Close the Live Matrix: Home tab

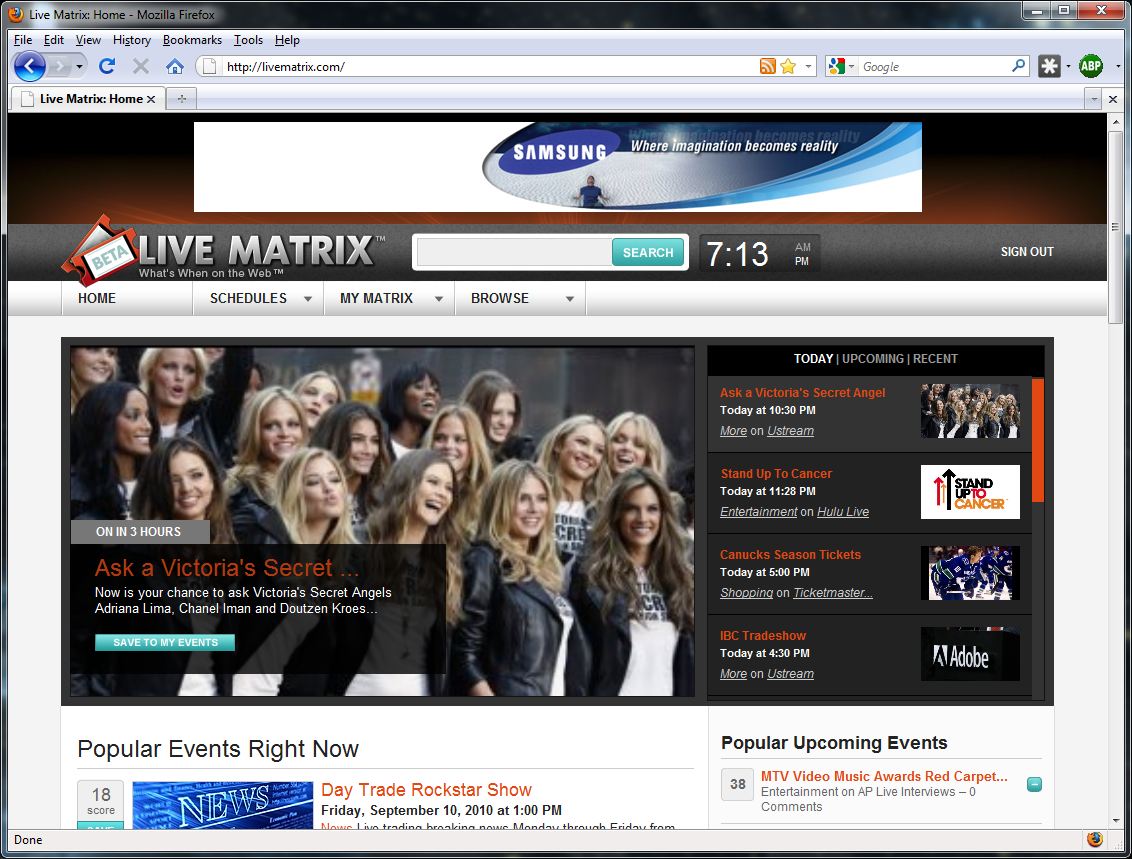click(151, 99)
